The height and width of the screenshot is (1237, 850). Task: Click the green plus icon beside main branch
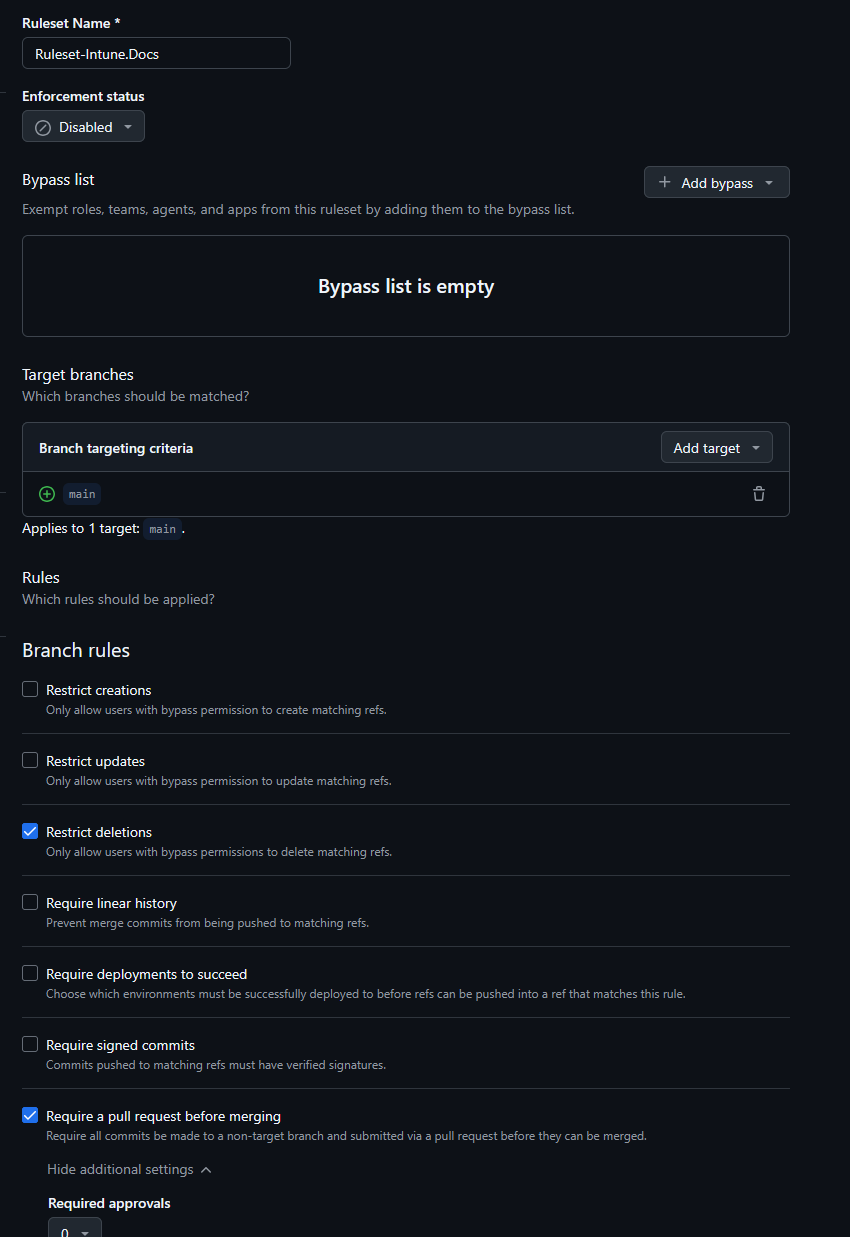pyautogui.click(x=46, y=493)
